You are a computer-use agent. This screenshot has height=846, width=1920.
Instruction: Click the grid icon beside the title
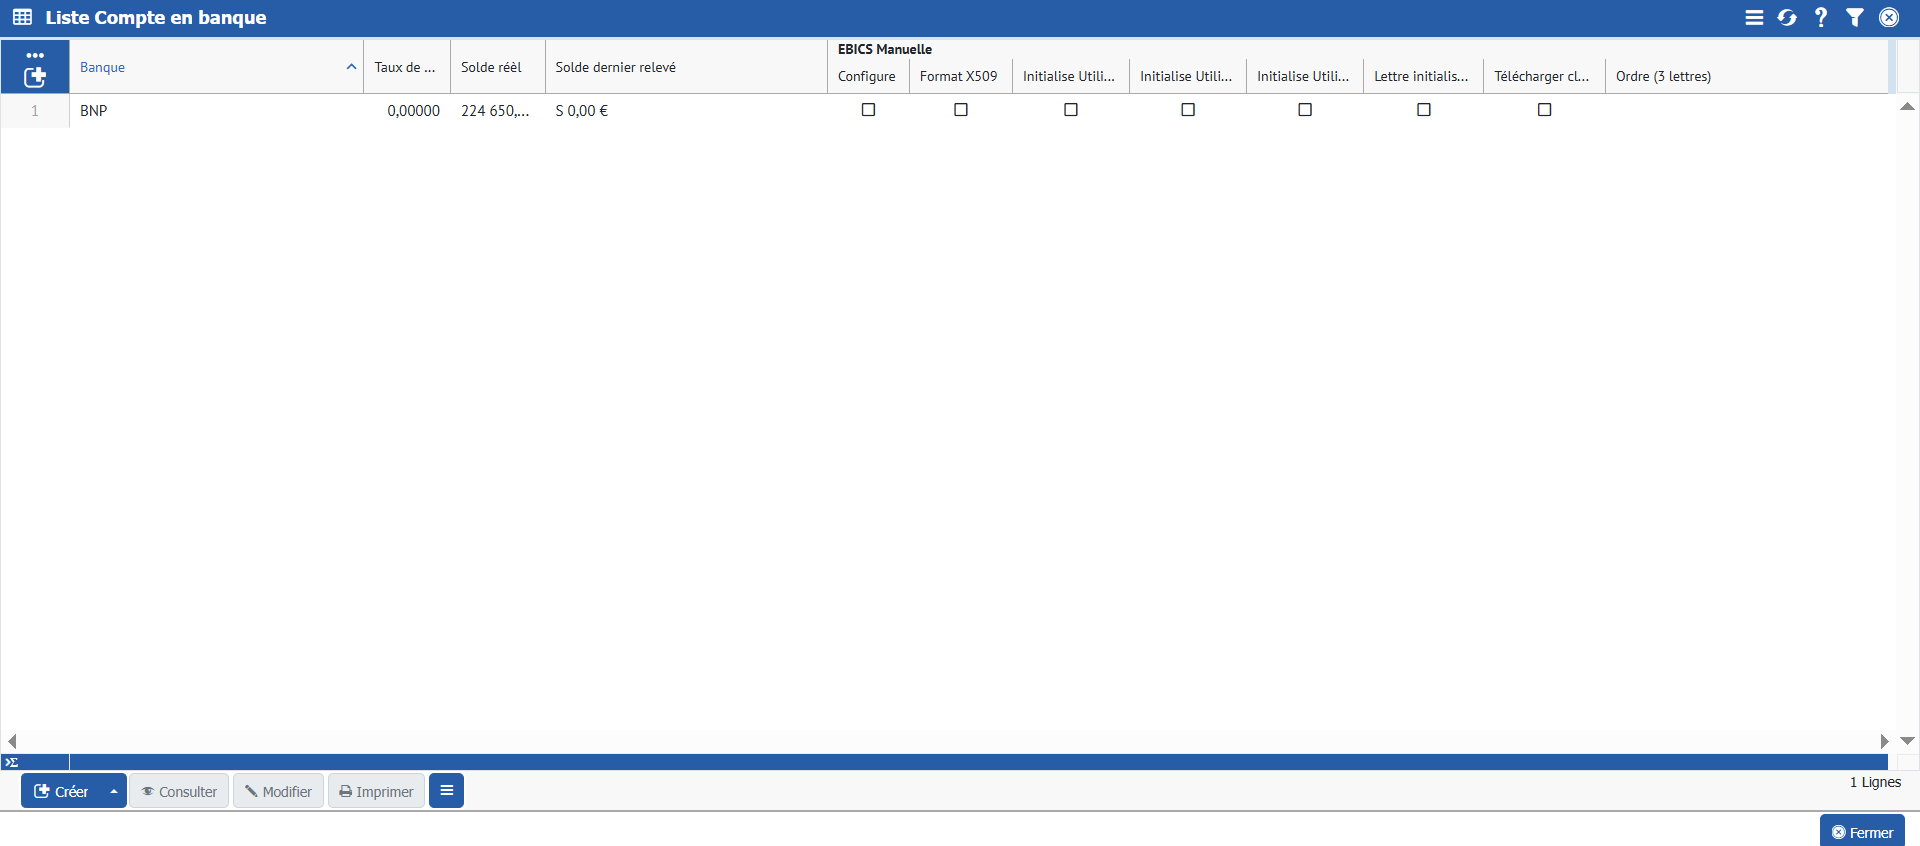coord(22,18)
